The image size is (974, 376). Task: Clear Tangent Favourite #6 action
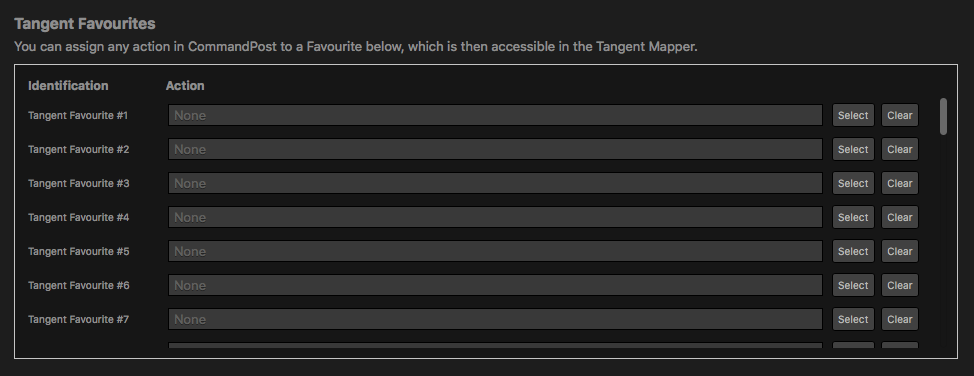point(899,285)
